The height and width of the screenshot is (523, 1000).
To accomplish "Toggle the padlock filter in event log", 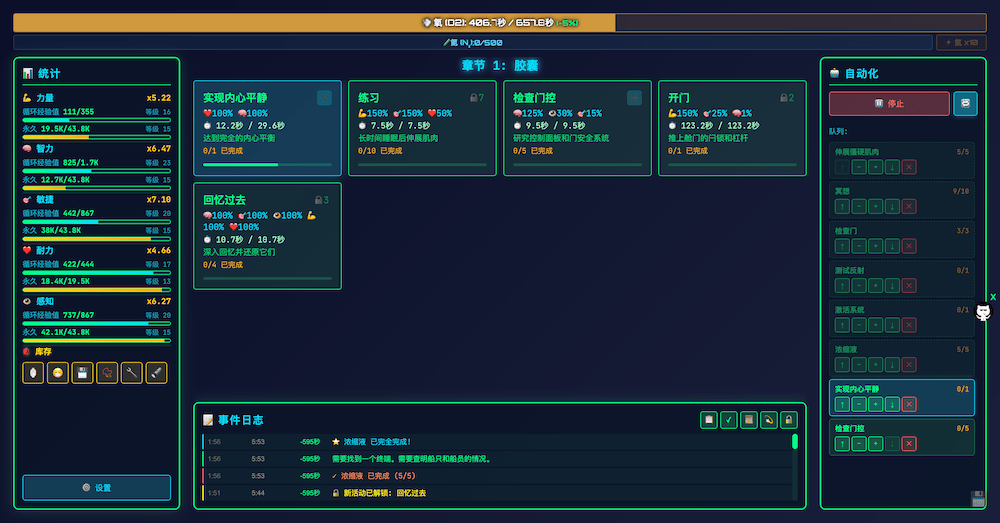I will (x=789, y=420).
